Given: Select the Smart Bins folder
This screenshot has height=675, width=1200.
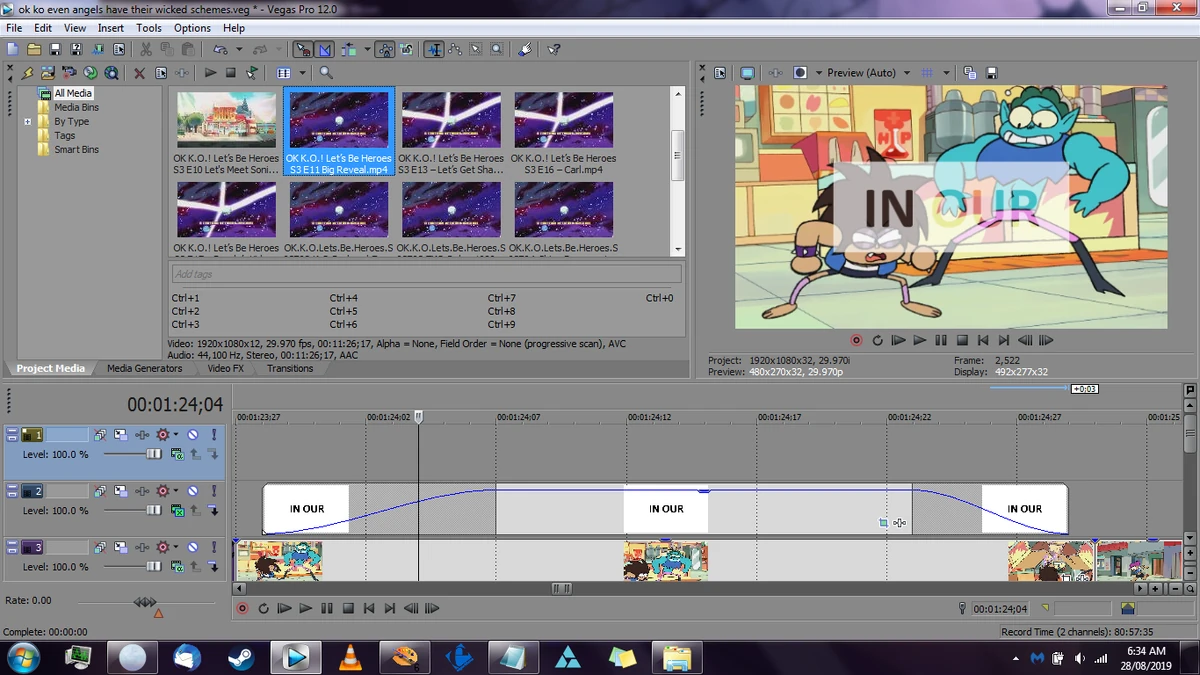Looking at the screenshot, I should point(76,150).
